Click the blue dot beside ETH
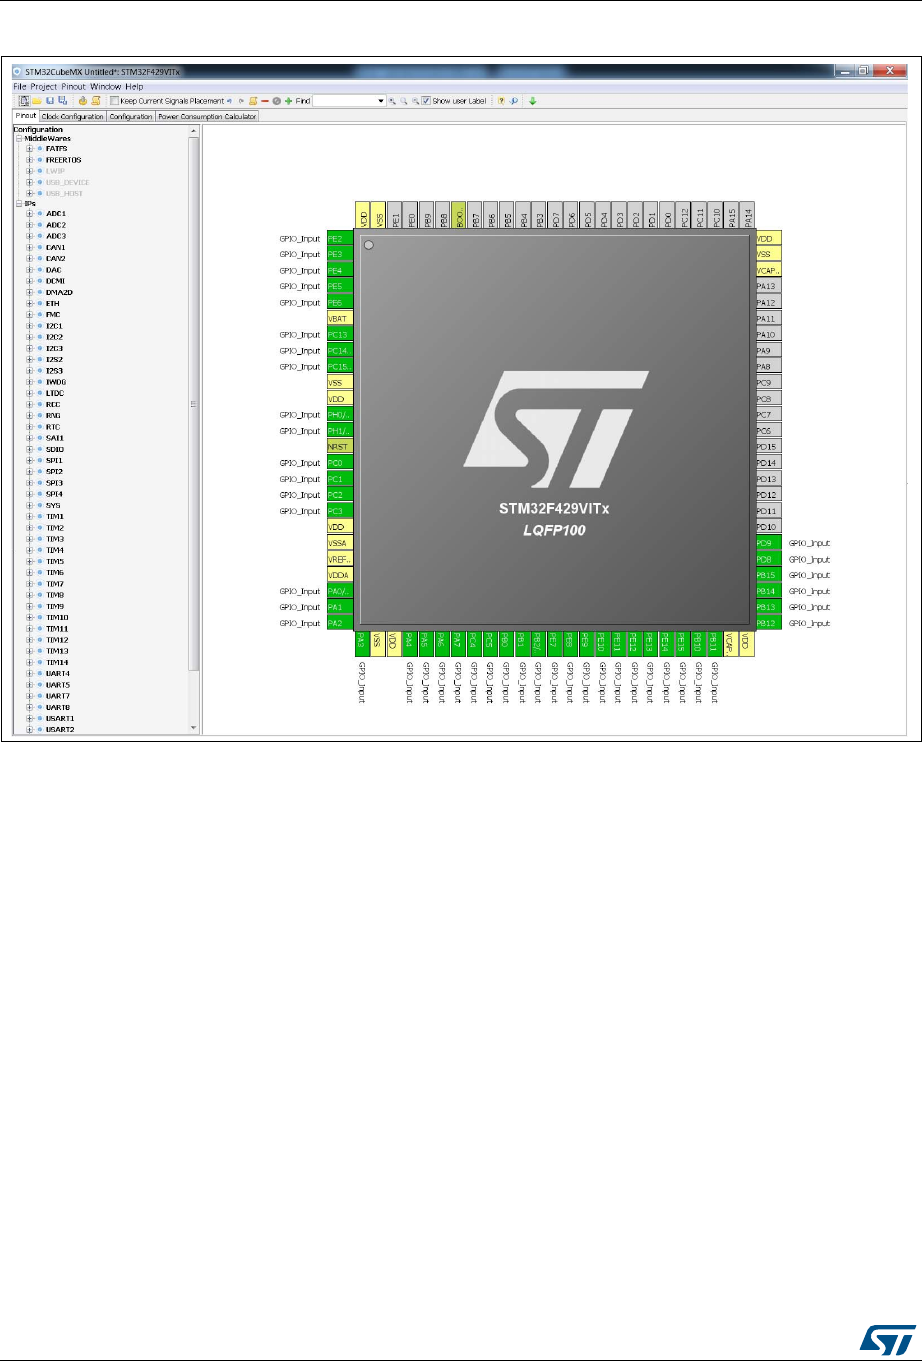This screenshot has width=922, height=1361. pyautogui.click(x=40, y=303)
